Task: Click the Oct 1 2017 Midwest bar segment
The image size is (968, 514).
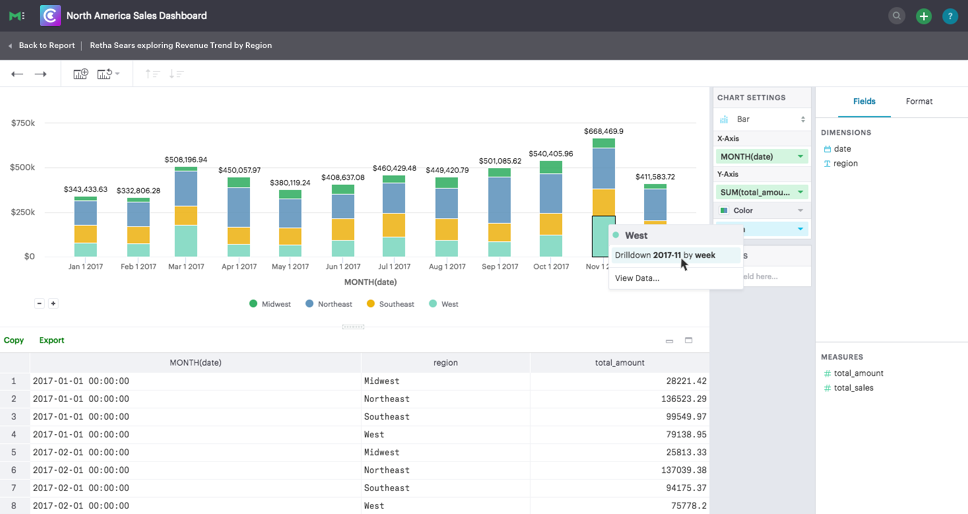Action: tap(551, 167)
